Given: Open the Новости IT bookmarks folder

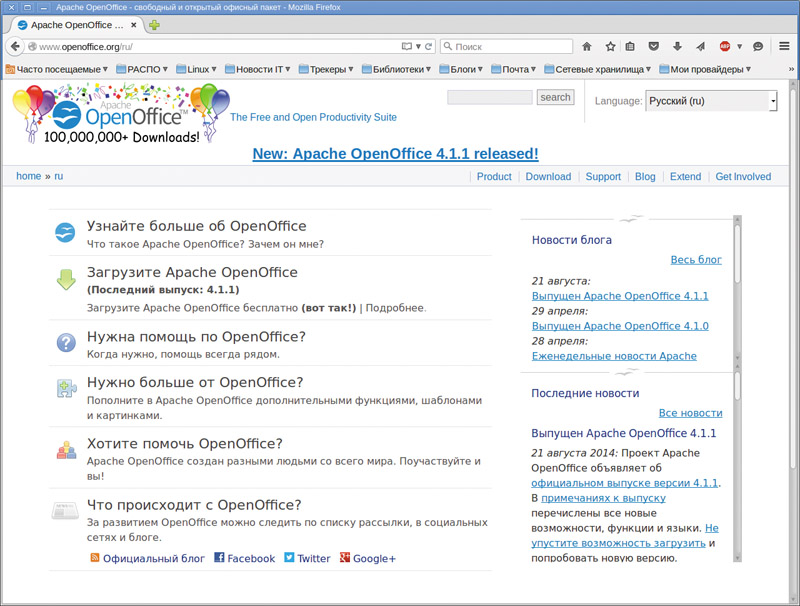Looking at the screenshot, I should click(x=258, y=69).
